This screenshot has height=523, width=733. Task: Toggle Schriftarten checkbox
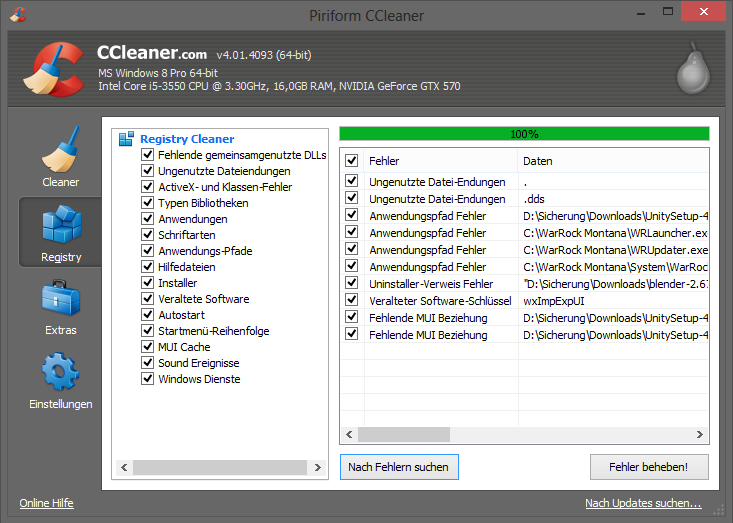click(x=147, y=235)
